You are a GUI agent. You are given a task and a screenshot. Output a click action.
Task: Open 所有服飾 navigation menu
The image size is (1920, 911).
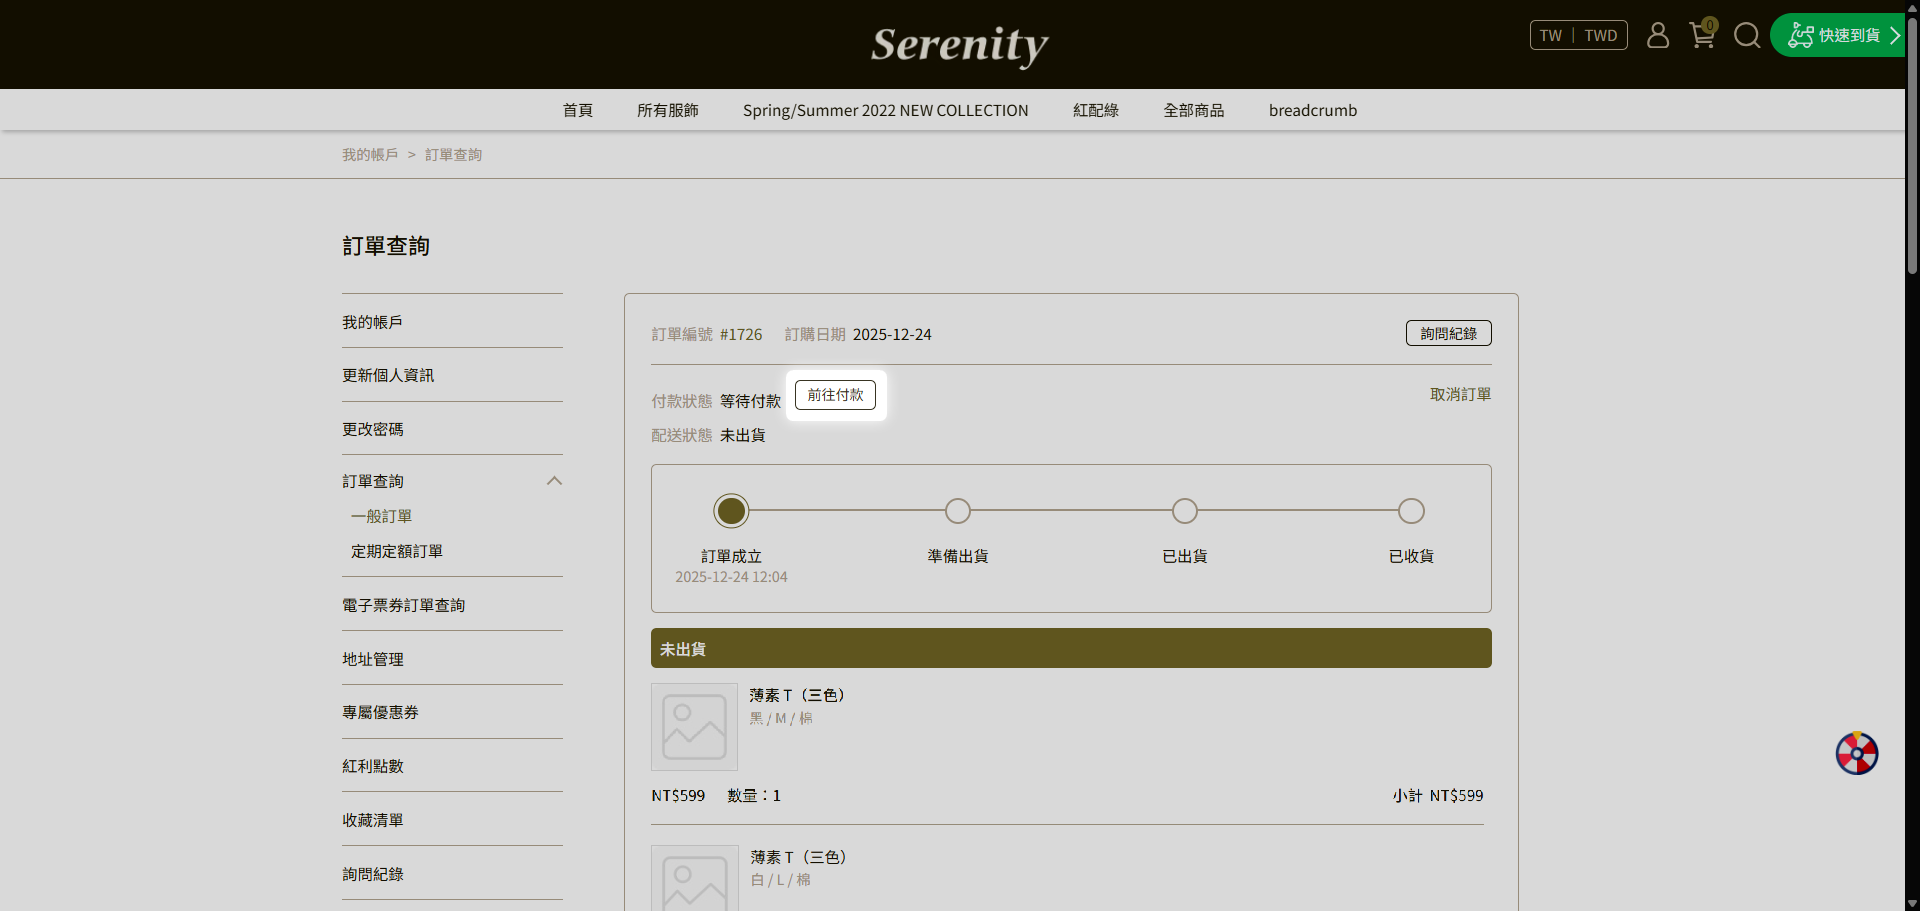tap(667, 110)
